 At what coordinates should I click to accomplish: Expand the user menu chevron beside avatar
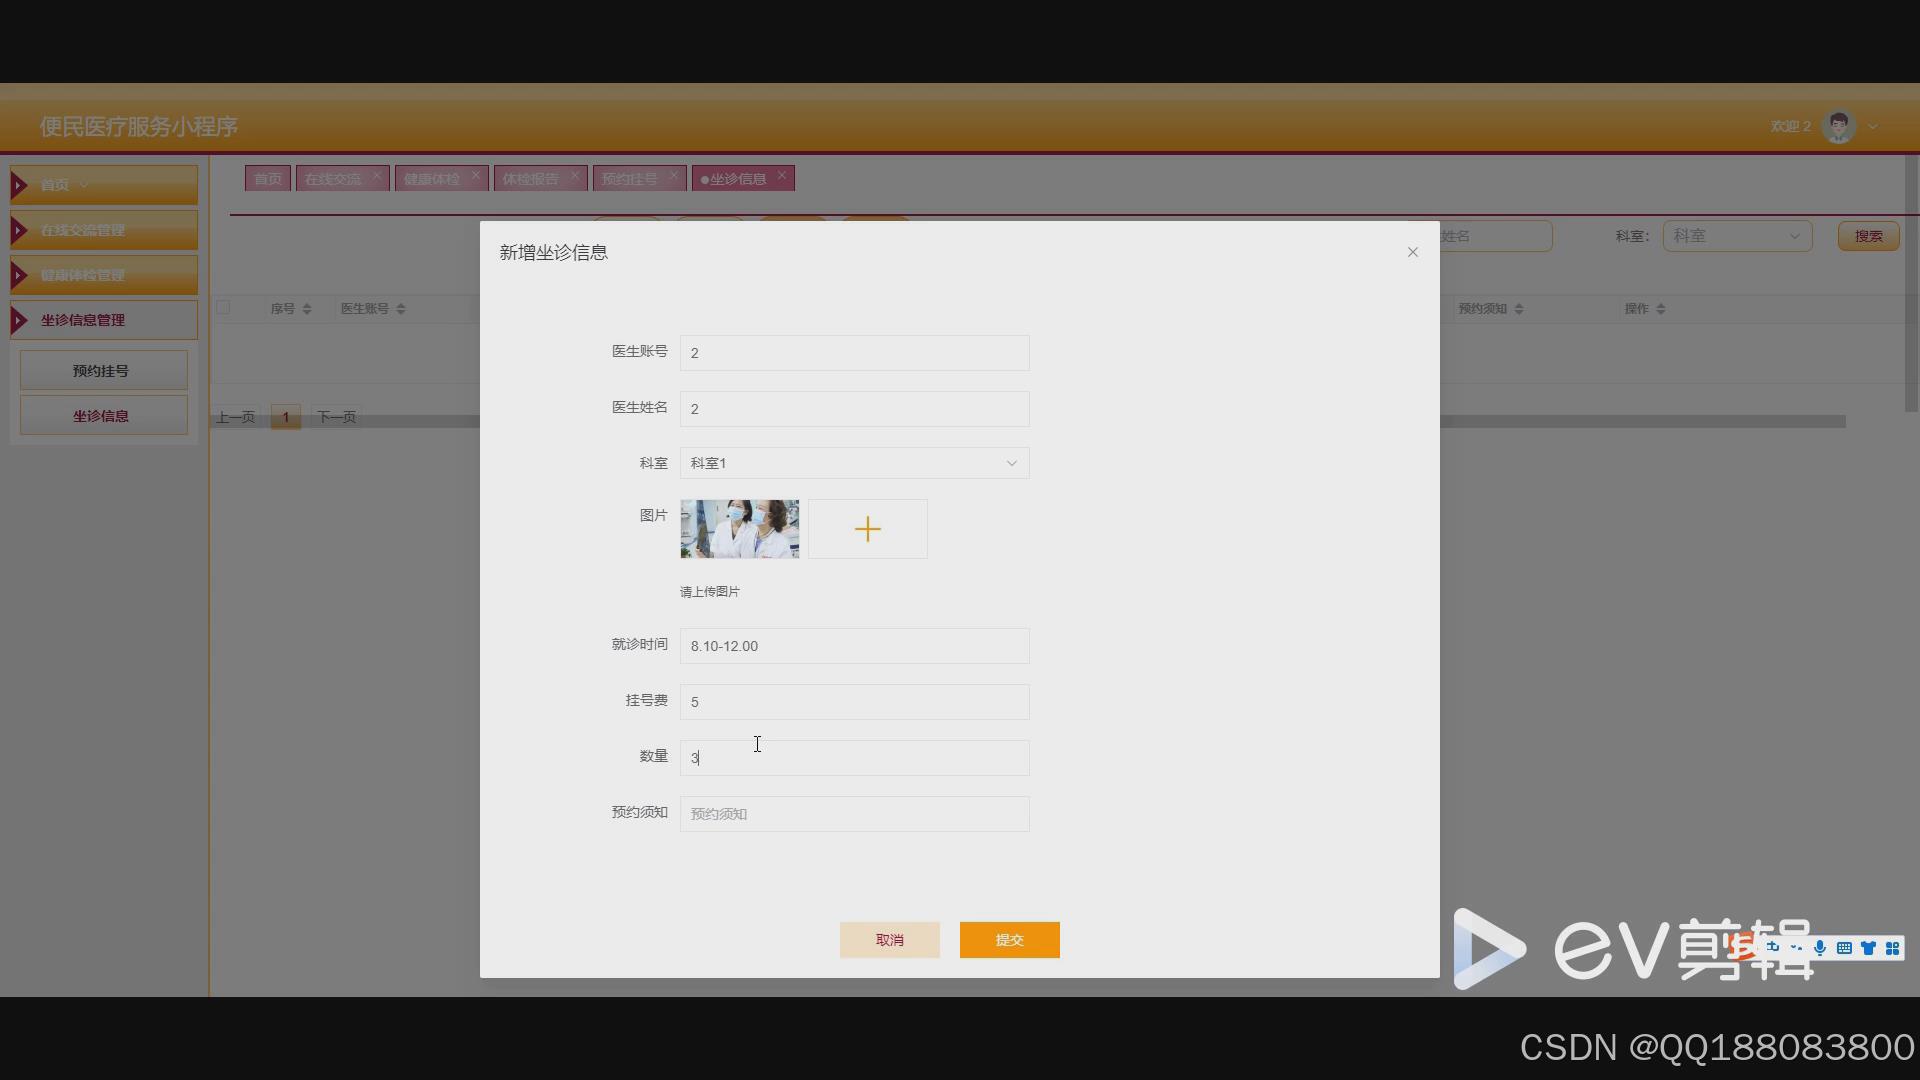[x=1873, y=127]
